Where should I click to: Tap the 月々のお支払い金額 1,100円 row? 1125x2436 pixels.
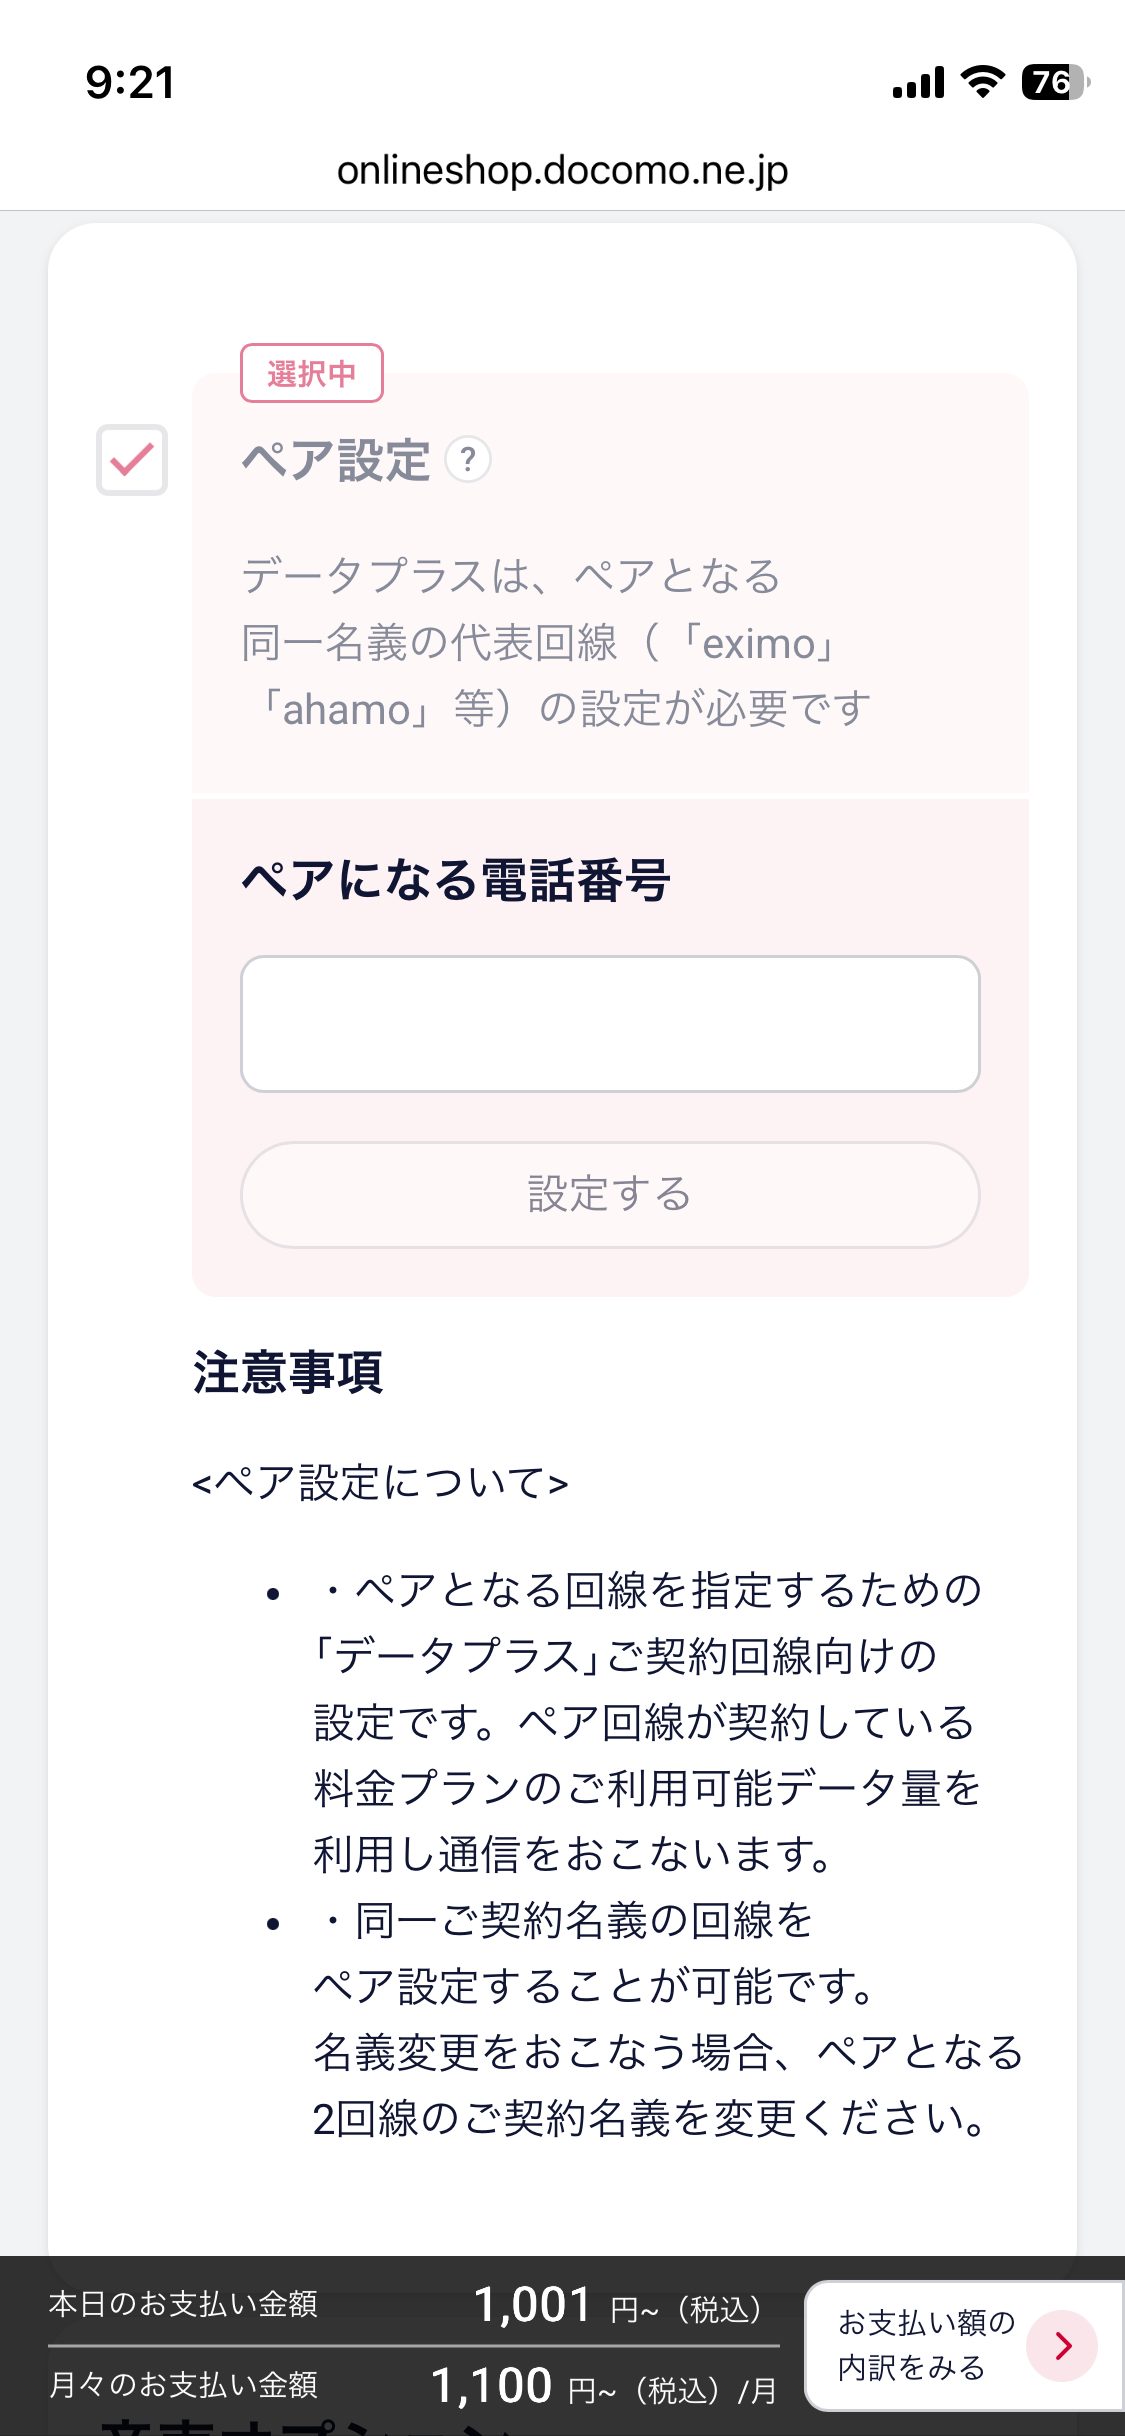pyautogui.click(x=412, y=2386)
